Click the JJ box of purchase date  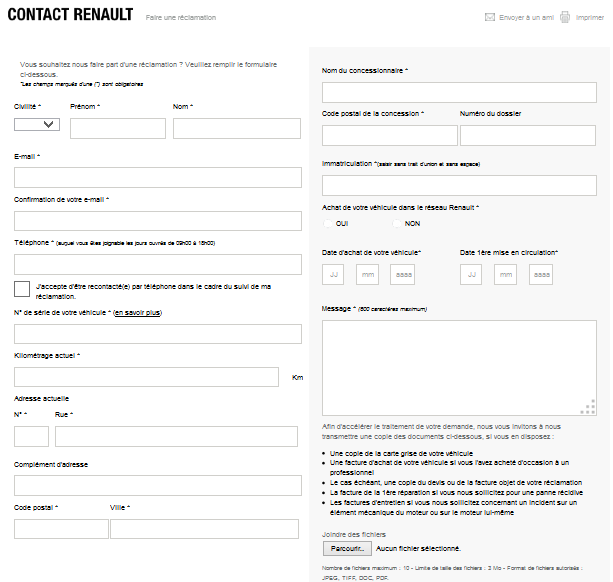pyautogui.click(x=334, y=274)
